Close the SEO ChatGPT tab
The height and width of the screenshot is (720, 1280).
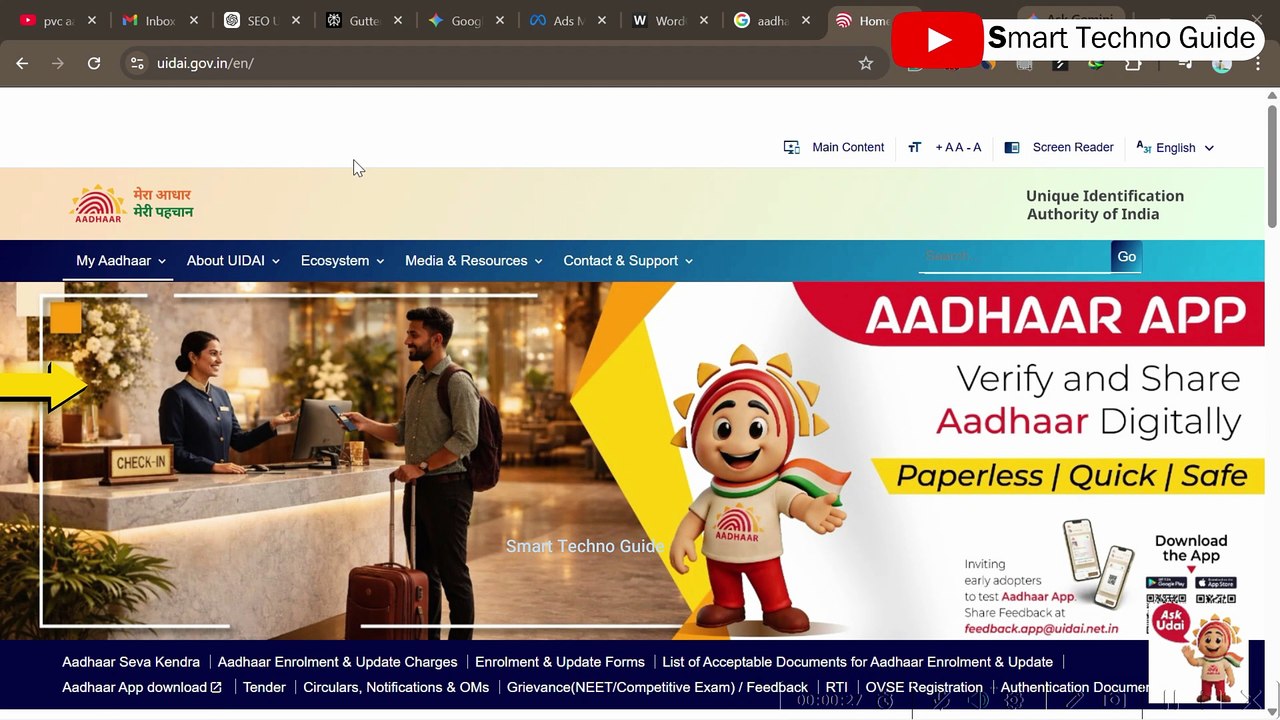[296, 20]
